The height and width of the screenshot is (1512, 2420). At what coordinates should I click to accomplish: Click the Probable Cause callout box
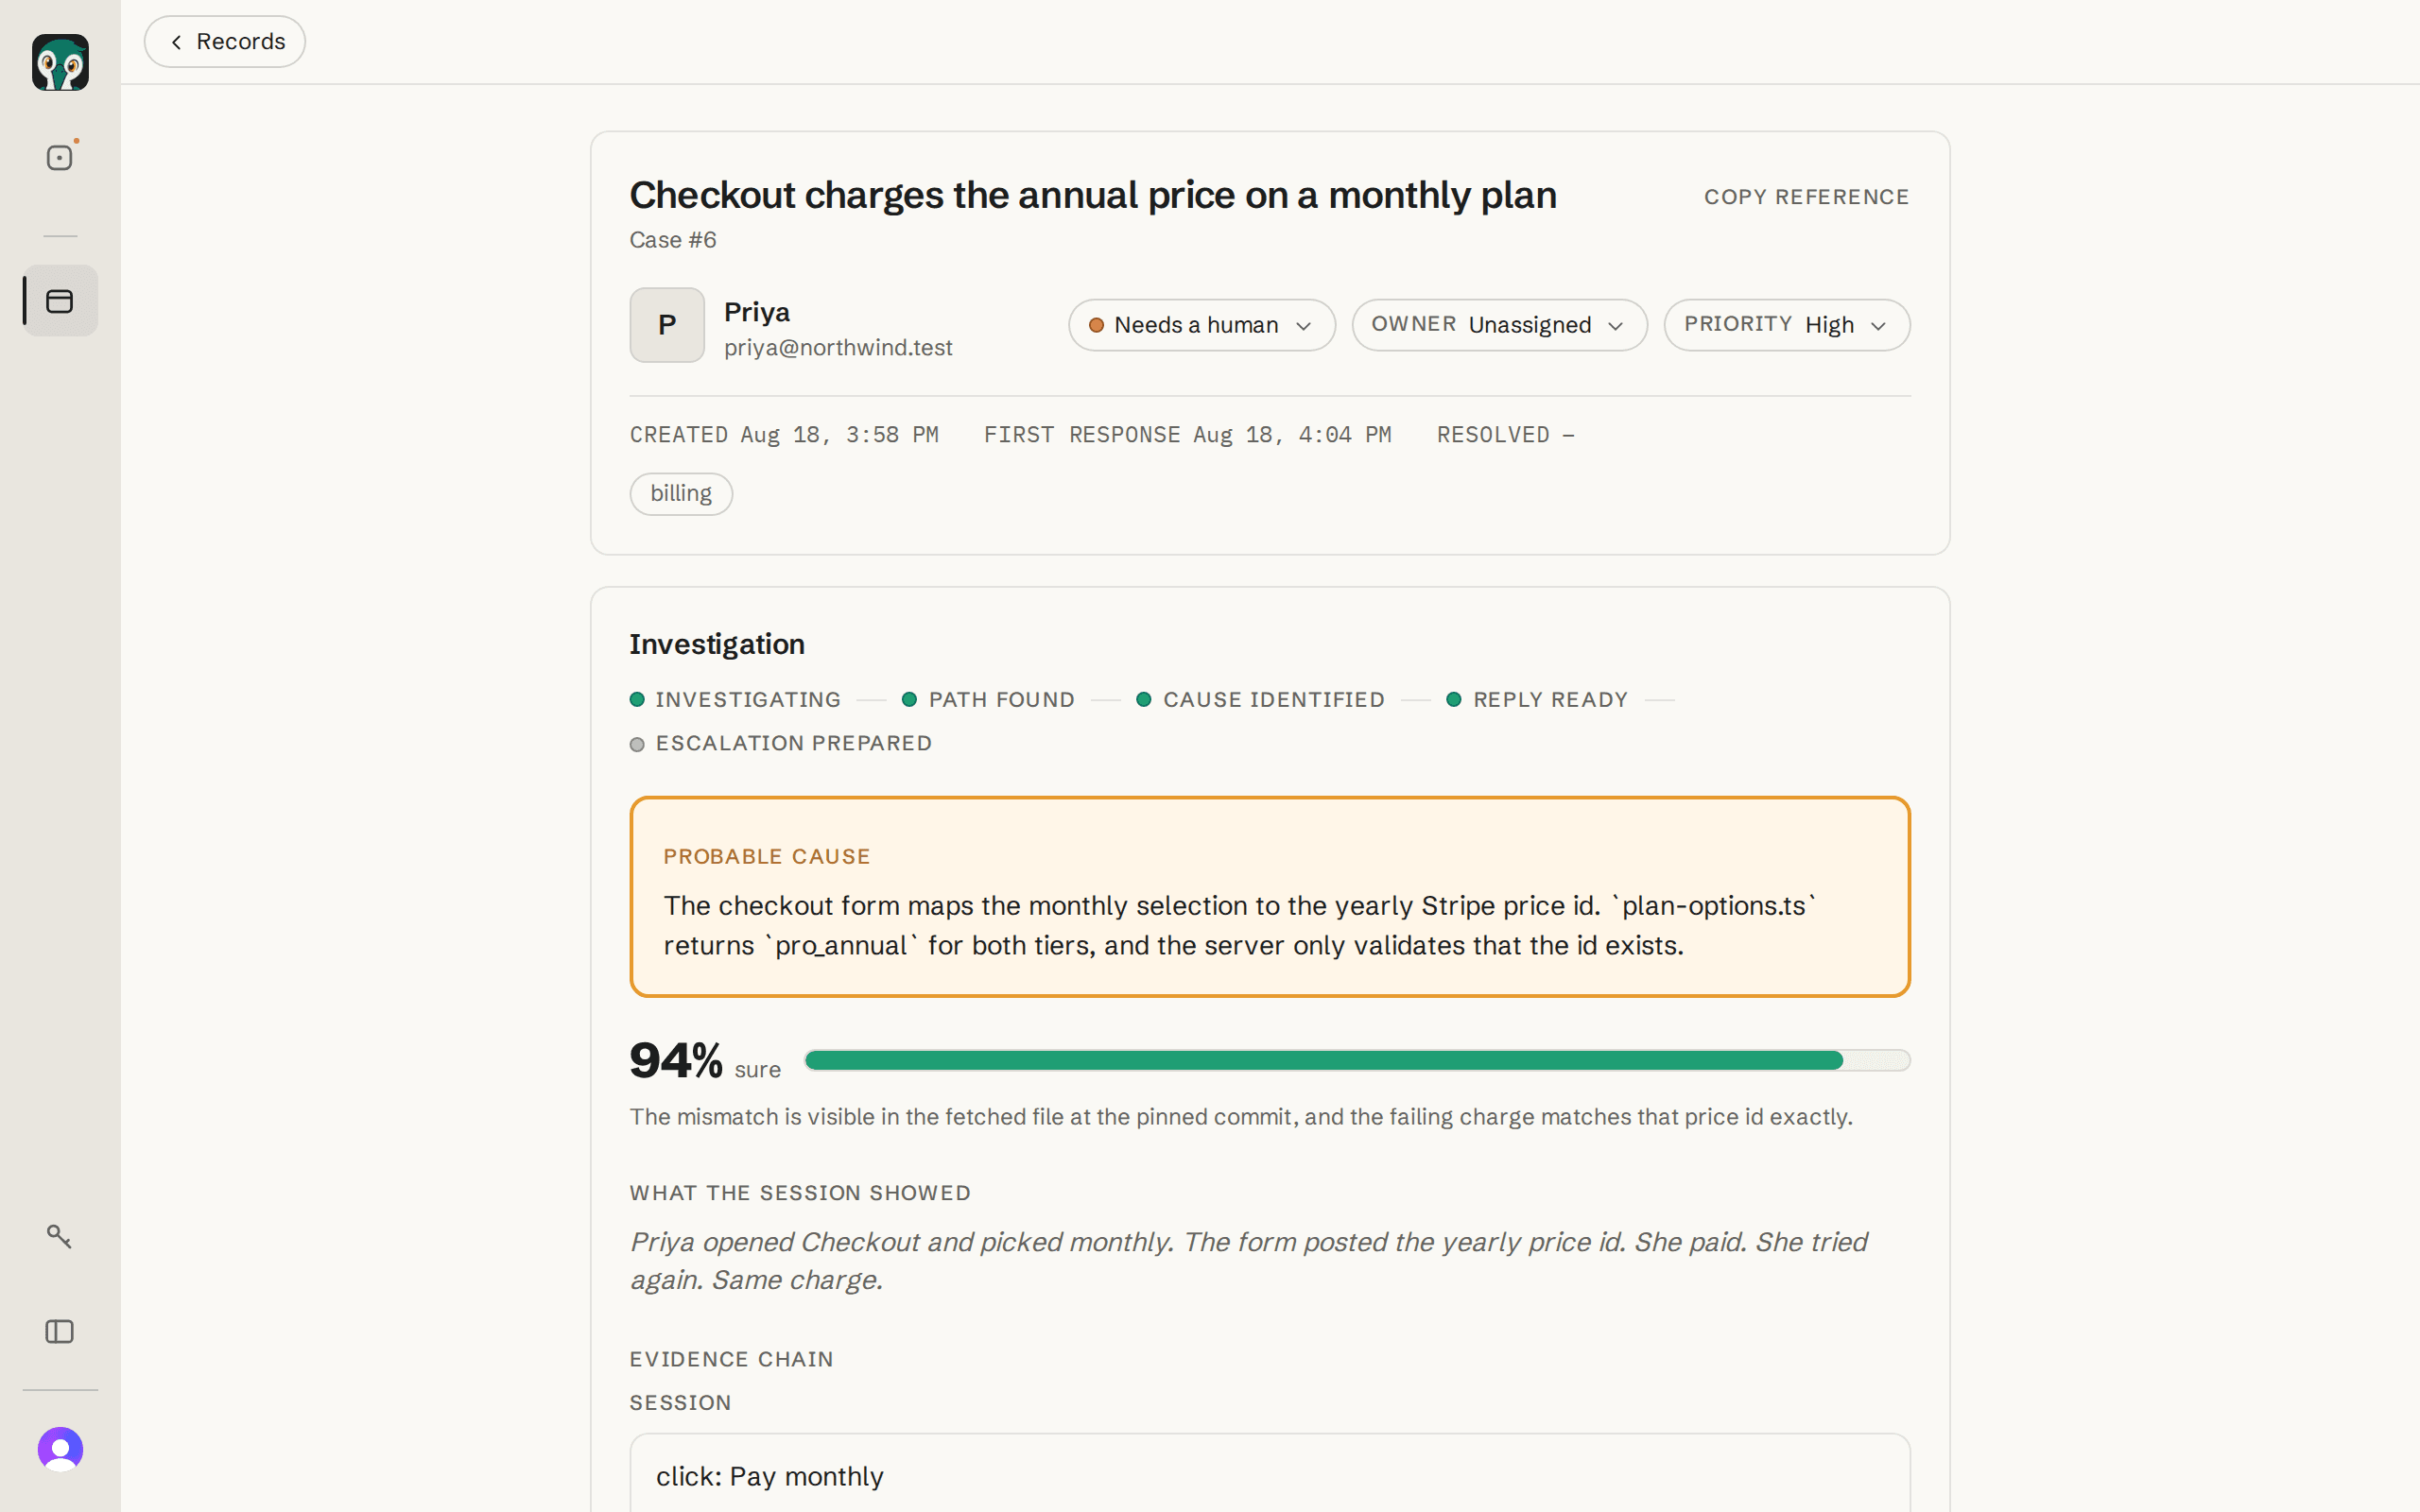(x=1270, y=897)
